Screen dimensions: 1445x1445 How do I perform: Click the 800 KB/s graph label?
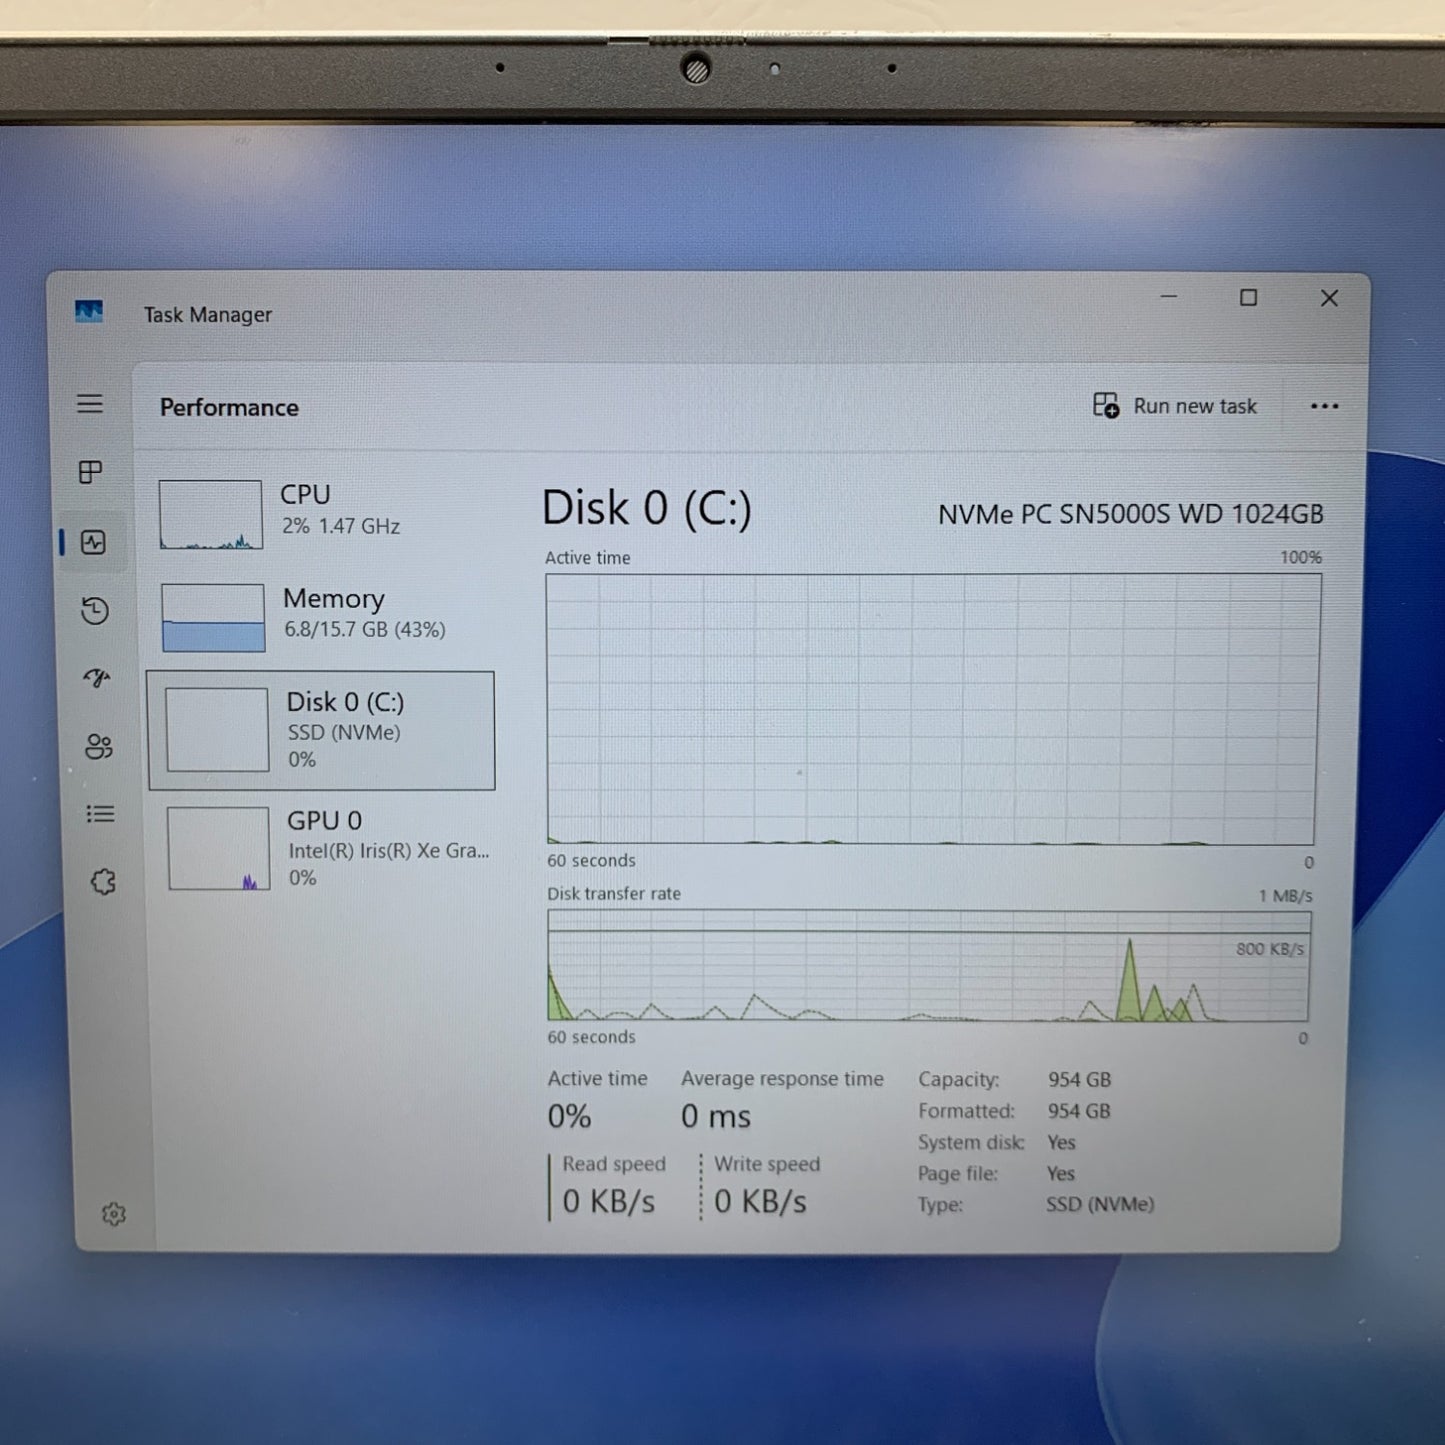pos(1270,949)
